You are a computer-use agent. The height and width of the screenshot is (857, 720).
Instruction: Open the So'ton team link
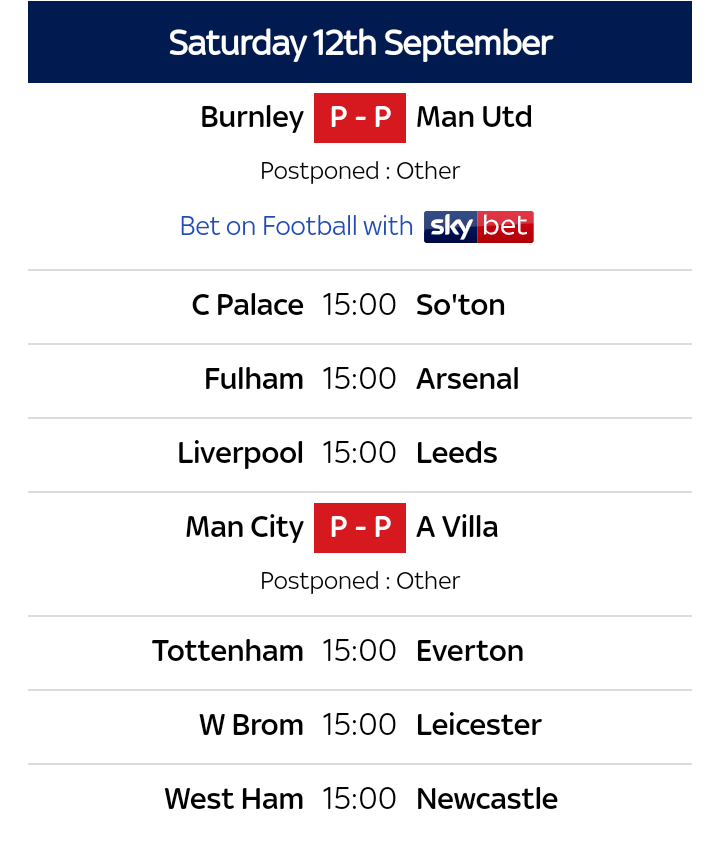pos(460,306)
